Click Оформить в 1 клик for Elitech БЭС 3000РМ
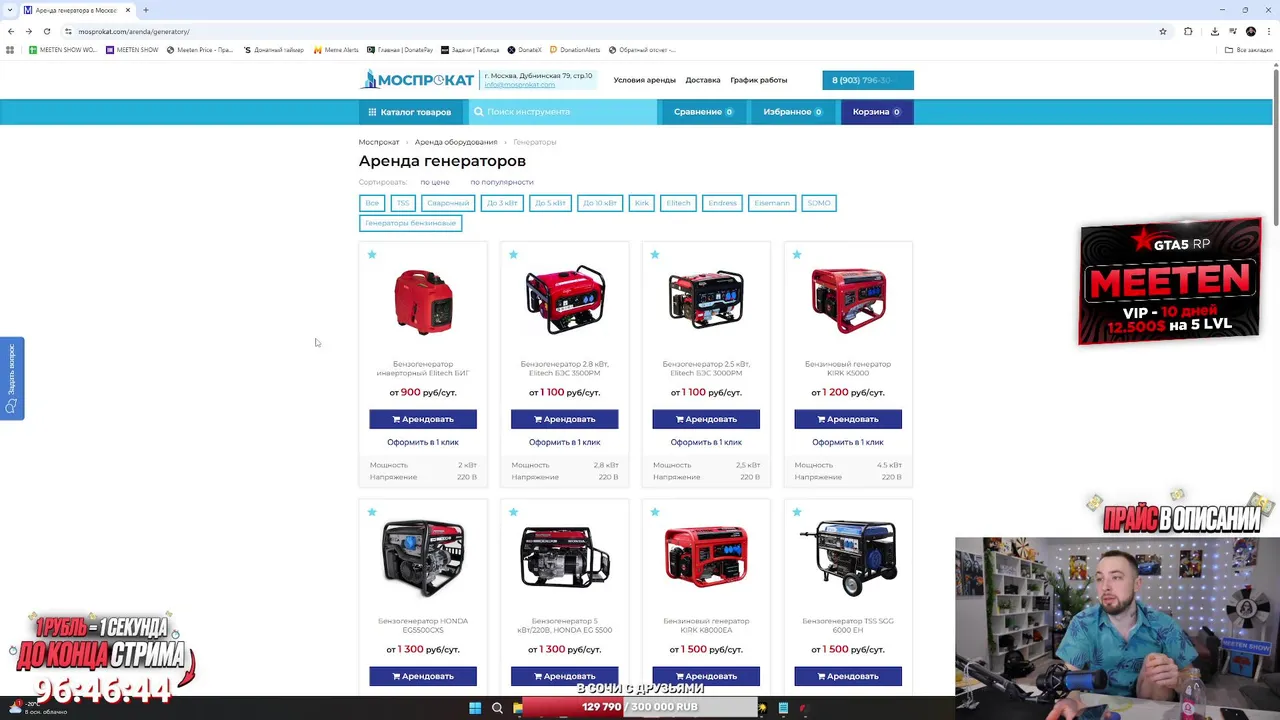Viewport: 1280px width, 720px height. pyautogui.click(x=706, y=442)
